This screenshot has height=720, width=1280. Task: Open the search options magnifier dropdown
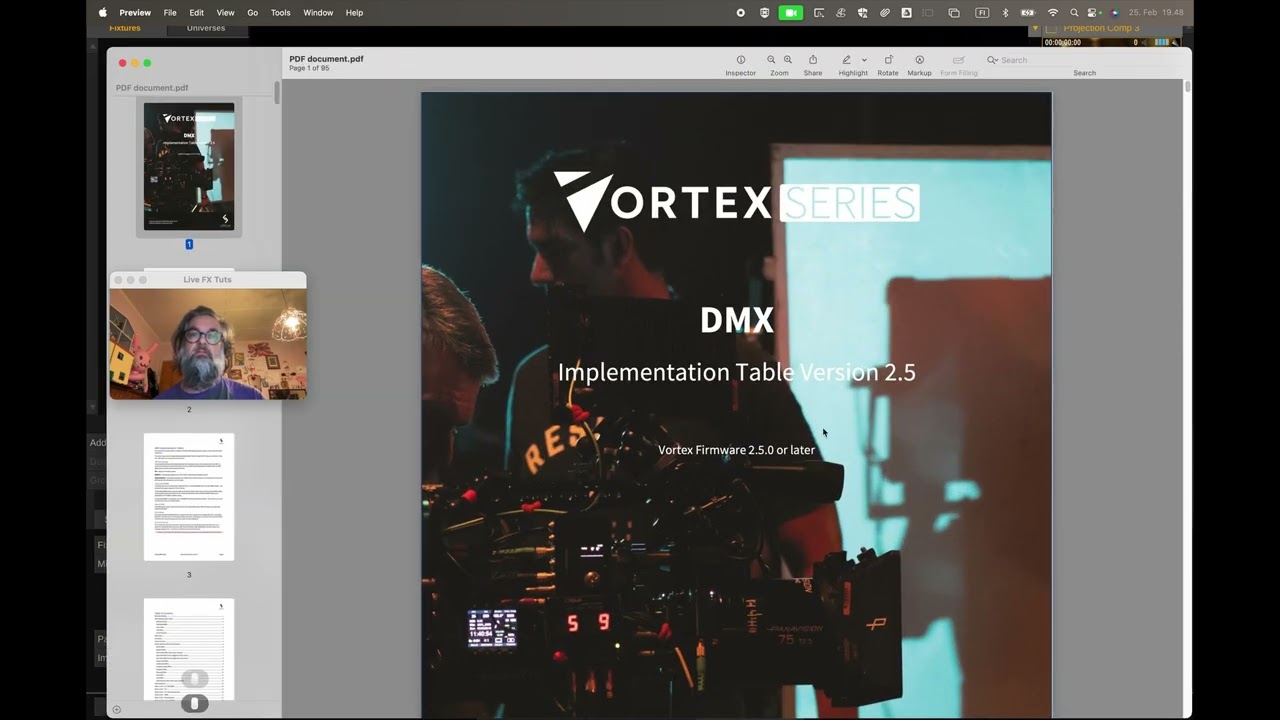click(x=992, y=60)
